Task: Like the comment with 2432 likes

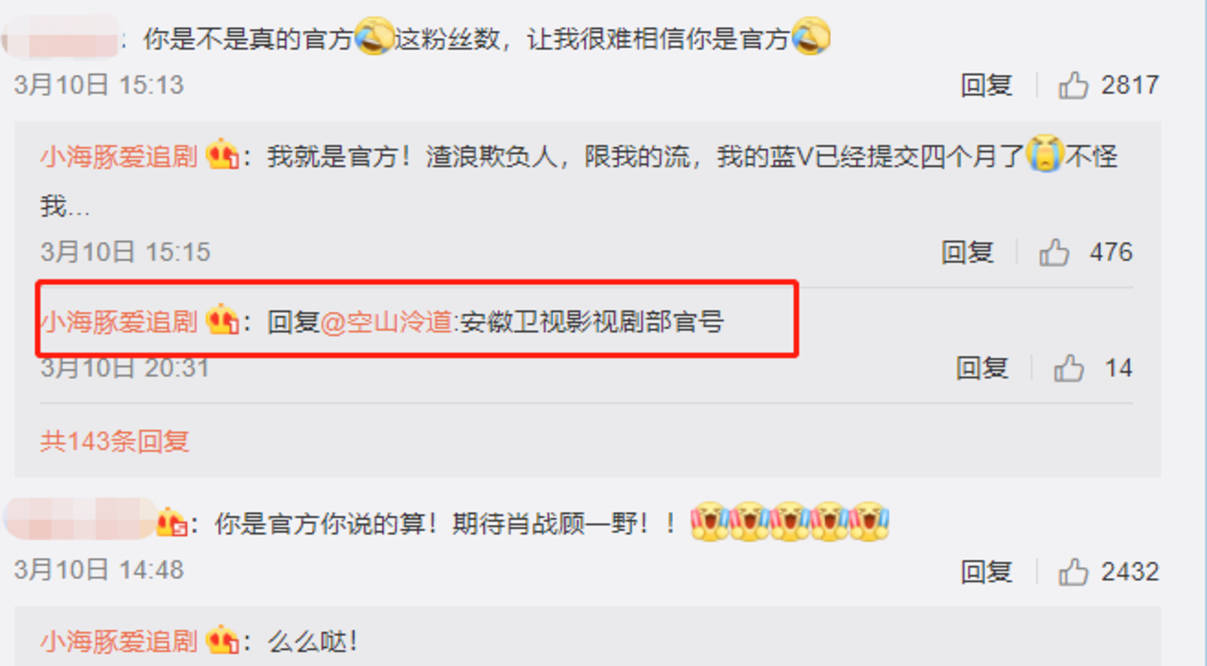Action: coord(1073,572)
